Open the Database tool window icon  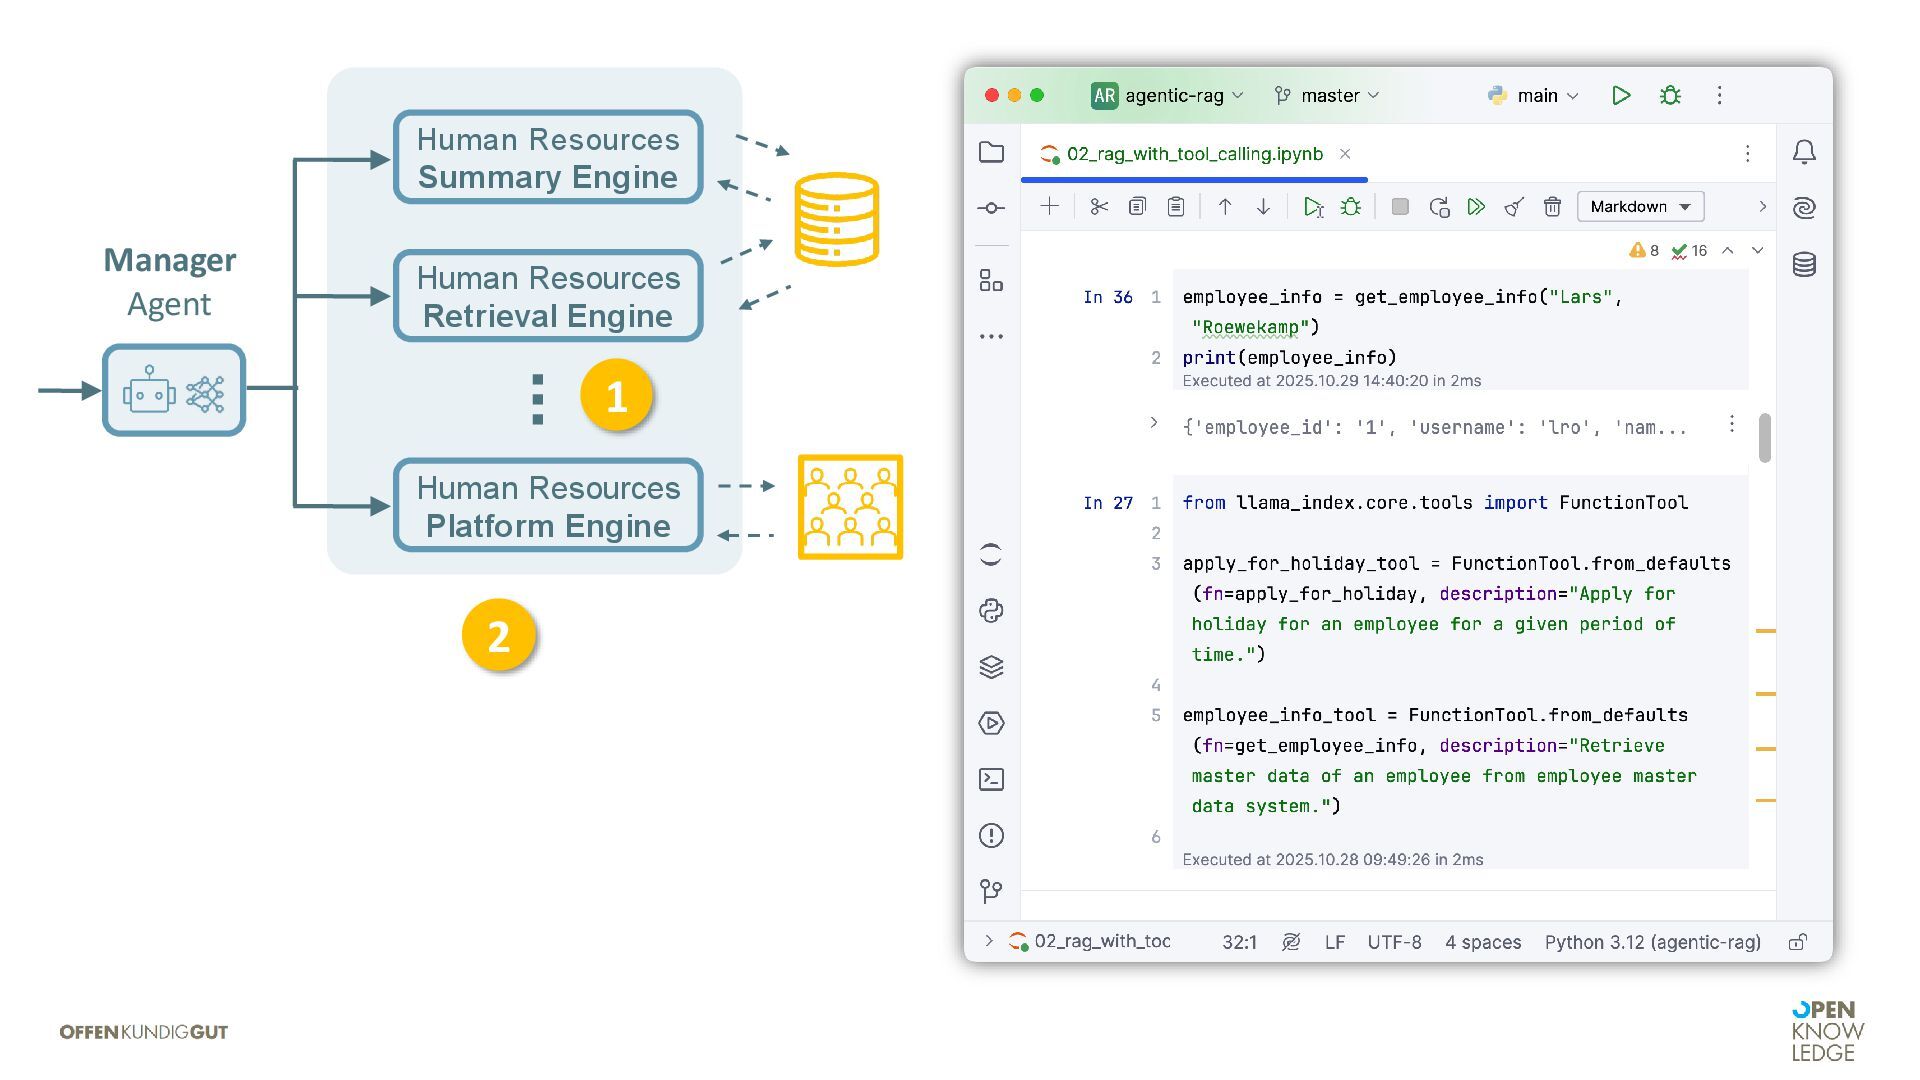pos(1804,265)
